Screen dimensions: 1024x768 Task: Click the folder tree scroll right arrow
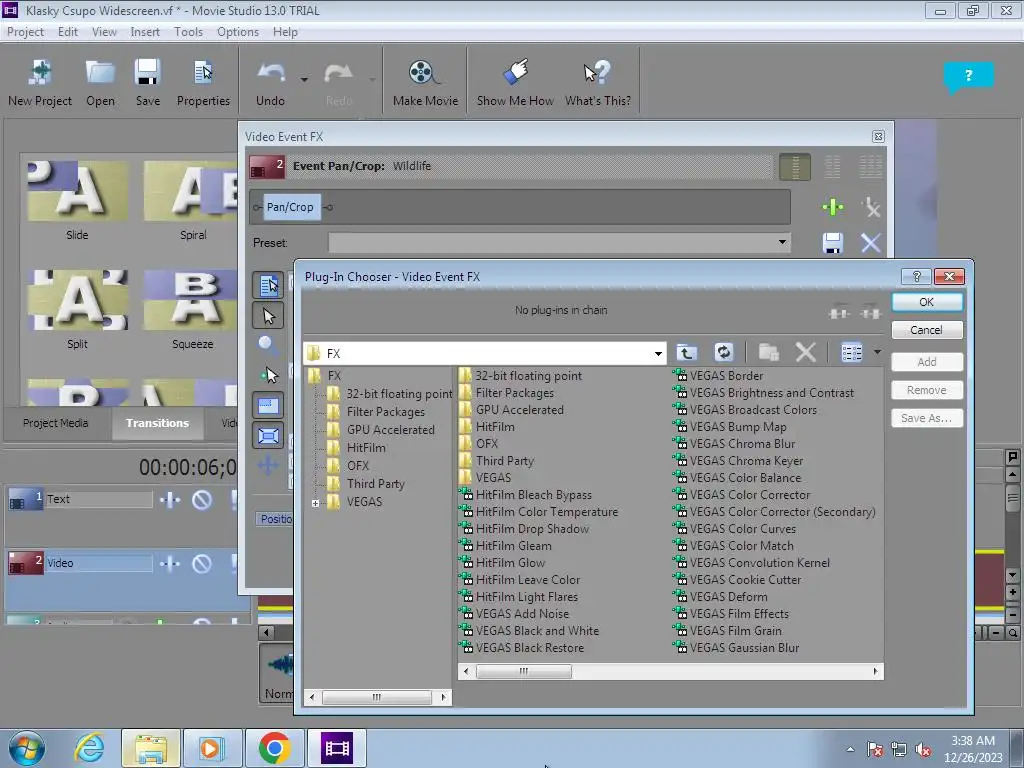tap(443, 697)
